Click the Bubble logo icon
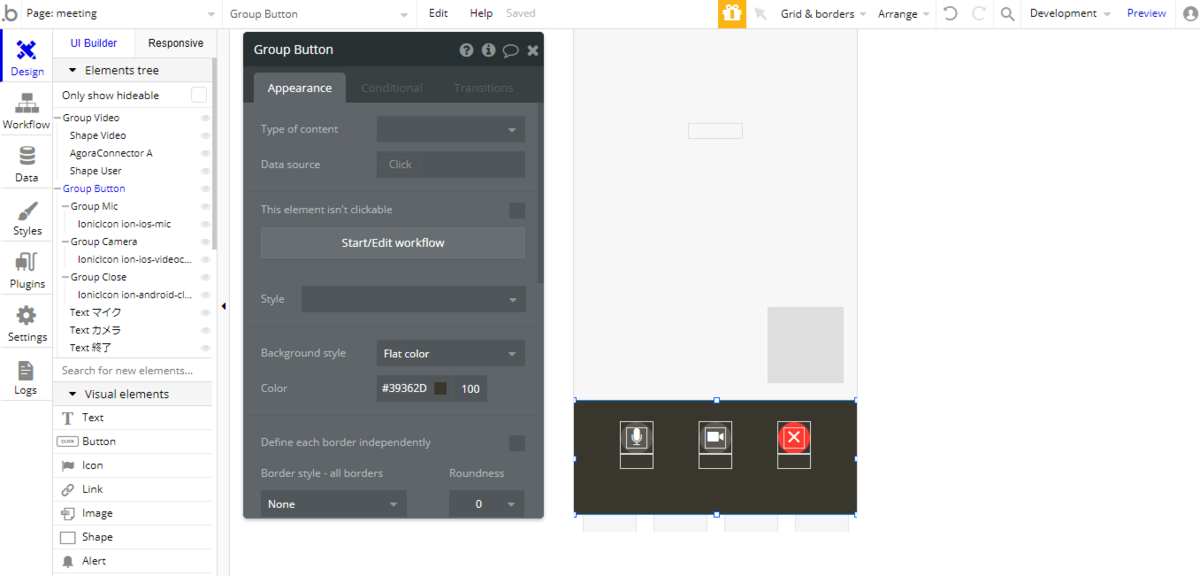 pyautogui.click(x=10, y=14)
